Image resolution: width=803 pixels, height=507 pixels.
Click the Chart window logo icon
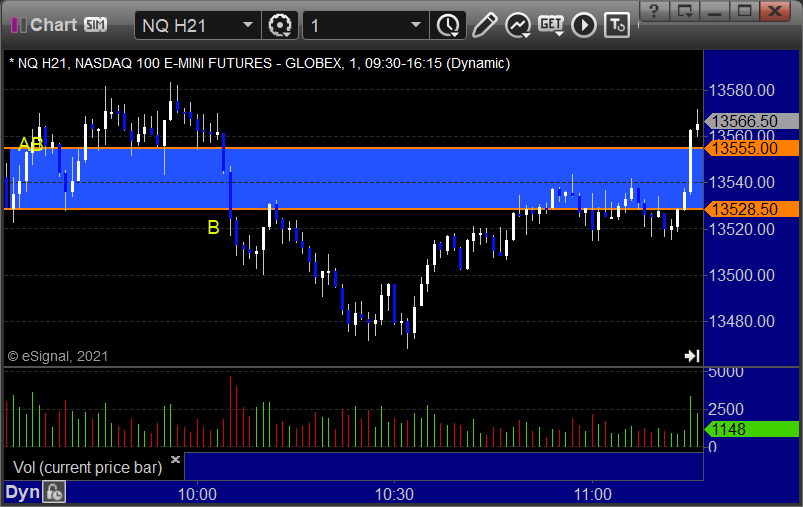pos(19,25)
